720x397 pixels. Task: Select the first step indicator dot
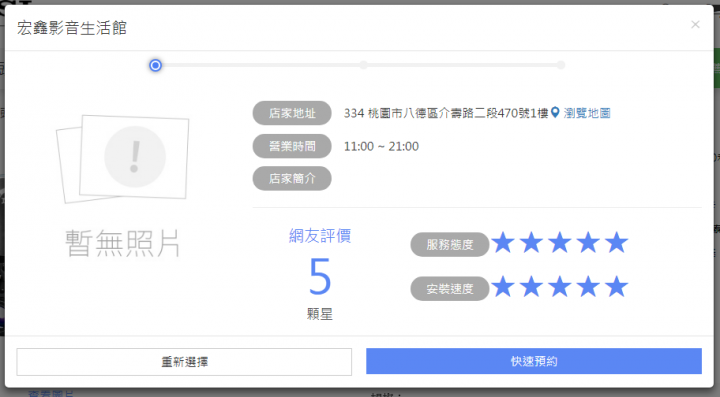(x=156, y=65)
